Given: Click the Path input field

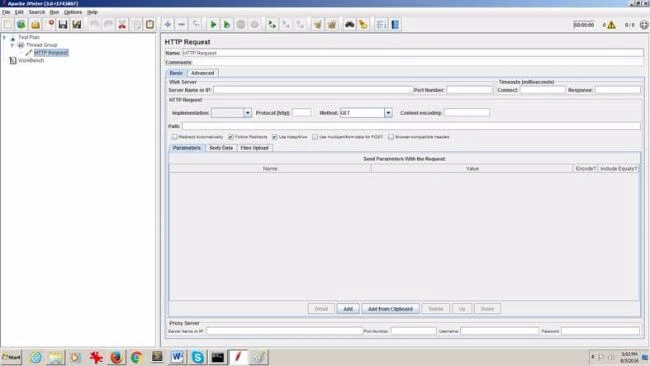Looking at the screenshot, I should 411,126.
